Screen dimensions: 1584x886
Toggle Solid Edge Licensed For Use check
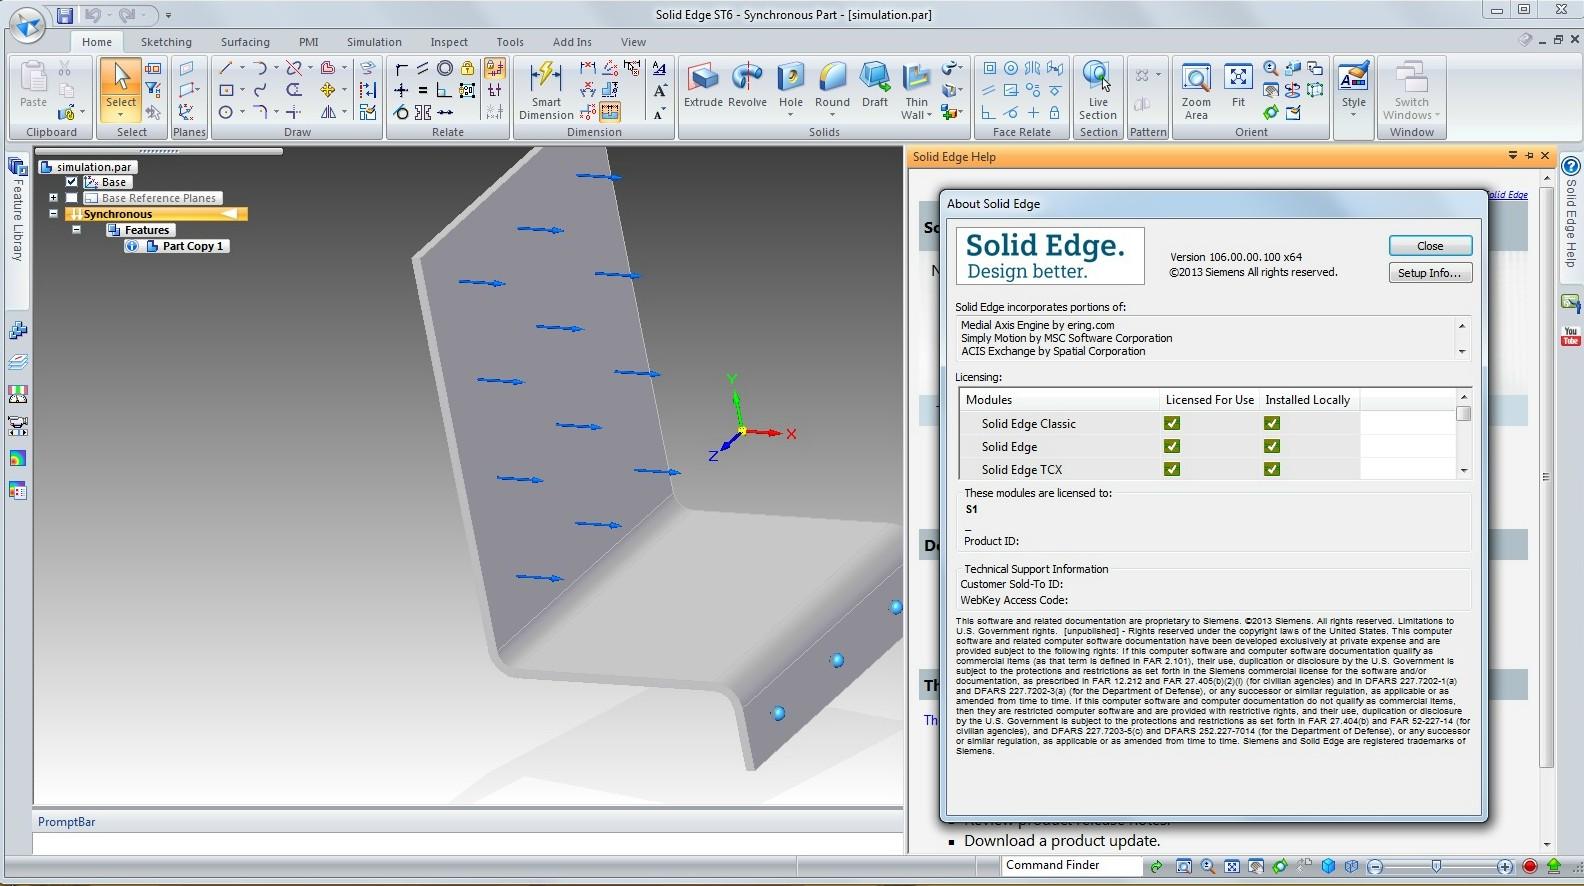pyautogui.click(x=1172, y=446)
